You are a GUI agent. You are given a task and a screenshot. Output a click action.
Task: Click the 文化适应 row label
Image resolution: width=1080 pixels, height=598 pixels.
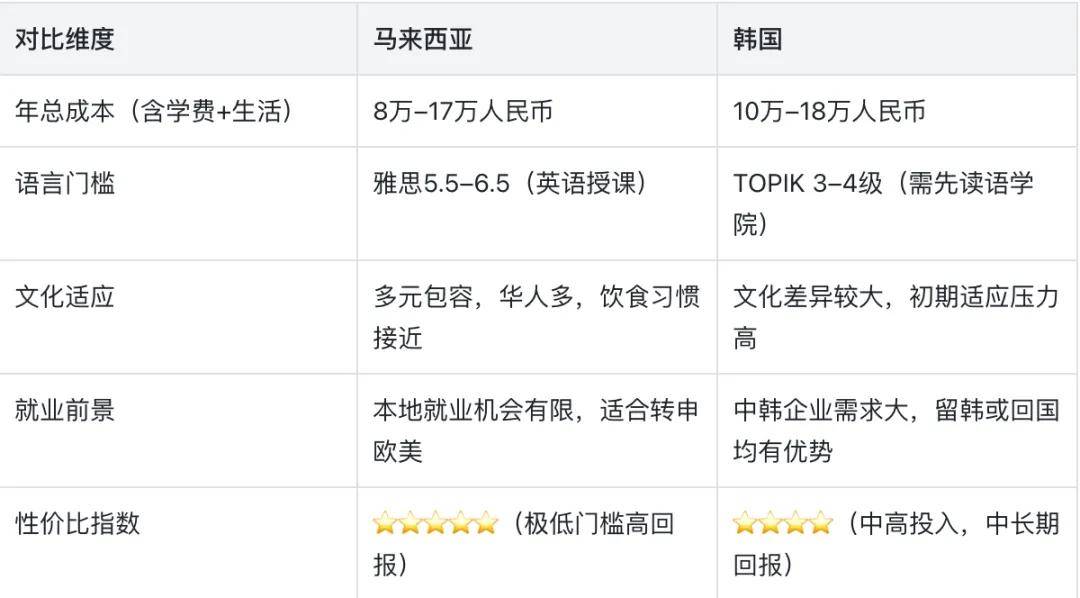(64, 297)
